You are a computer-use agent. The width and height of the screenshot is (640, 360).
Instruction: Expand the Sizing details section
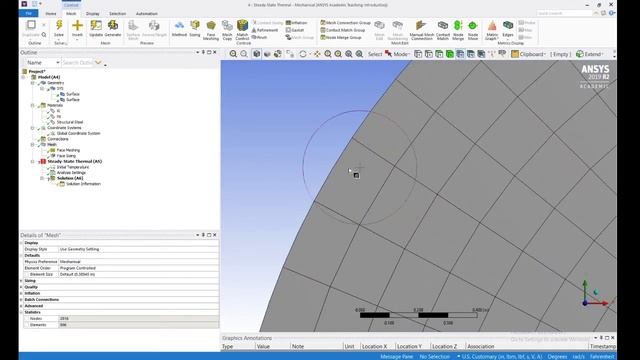[x=22, y=281]
